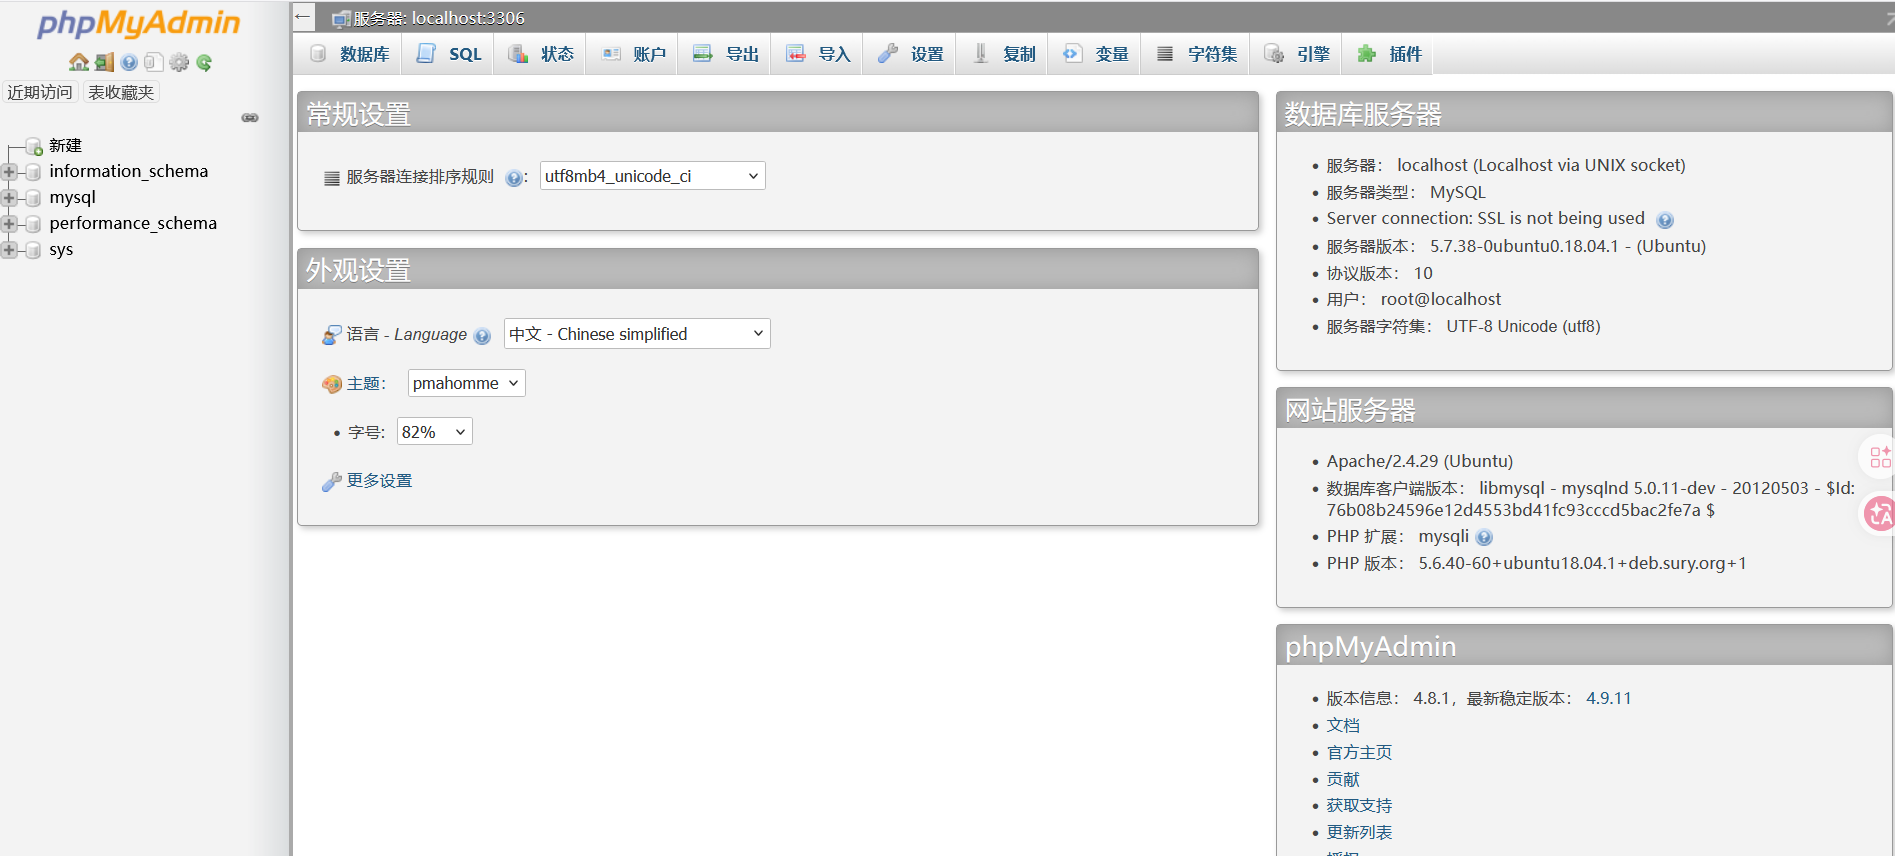1895x856 pixels.
Task: Select the information_schema database name
Action: 129,171
